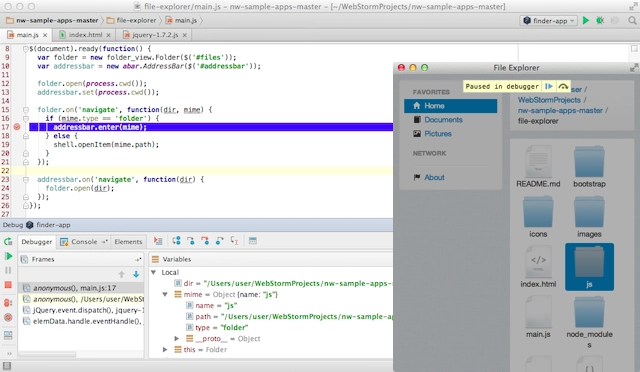
Task: Select the icons folder in File Explorer
Action: click(538, 212)
